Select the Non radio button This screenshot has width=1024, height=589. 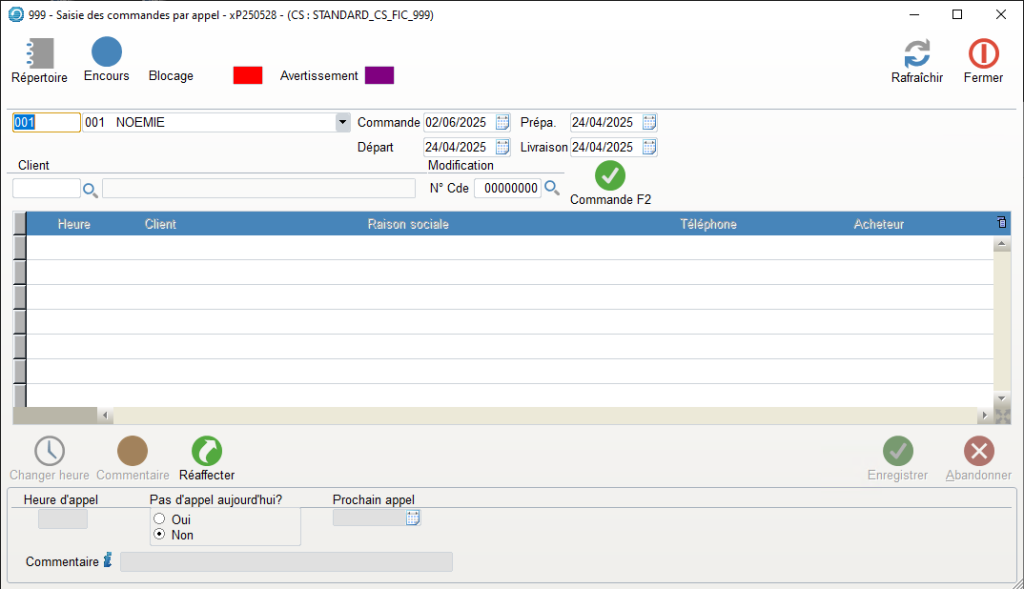159,535
